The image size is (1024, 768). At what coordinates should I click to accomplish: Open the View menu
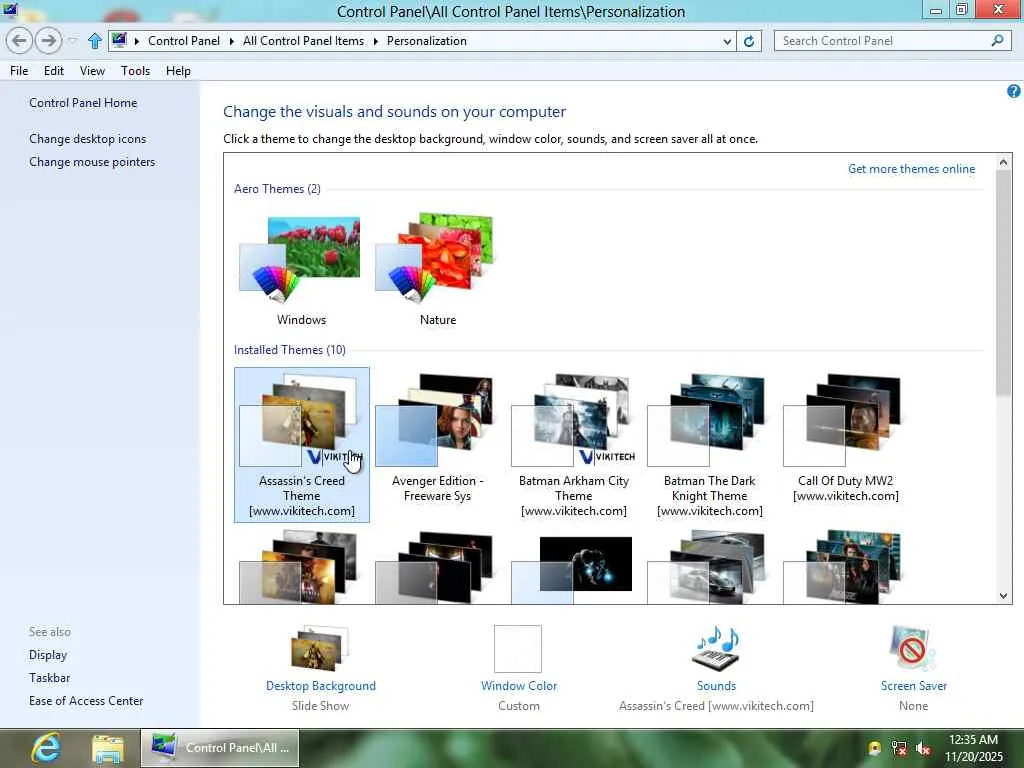(x=92, y=71)
